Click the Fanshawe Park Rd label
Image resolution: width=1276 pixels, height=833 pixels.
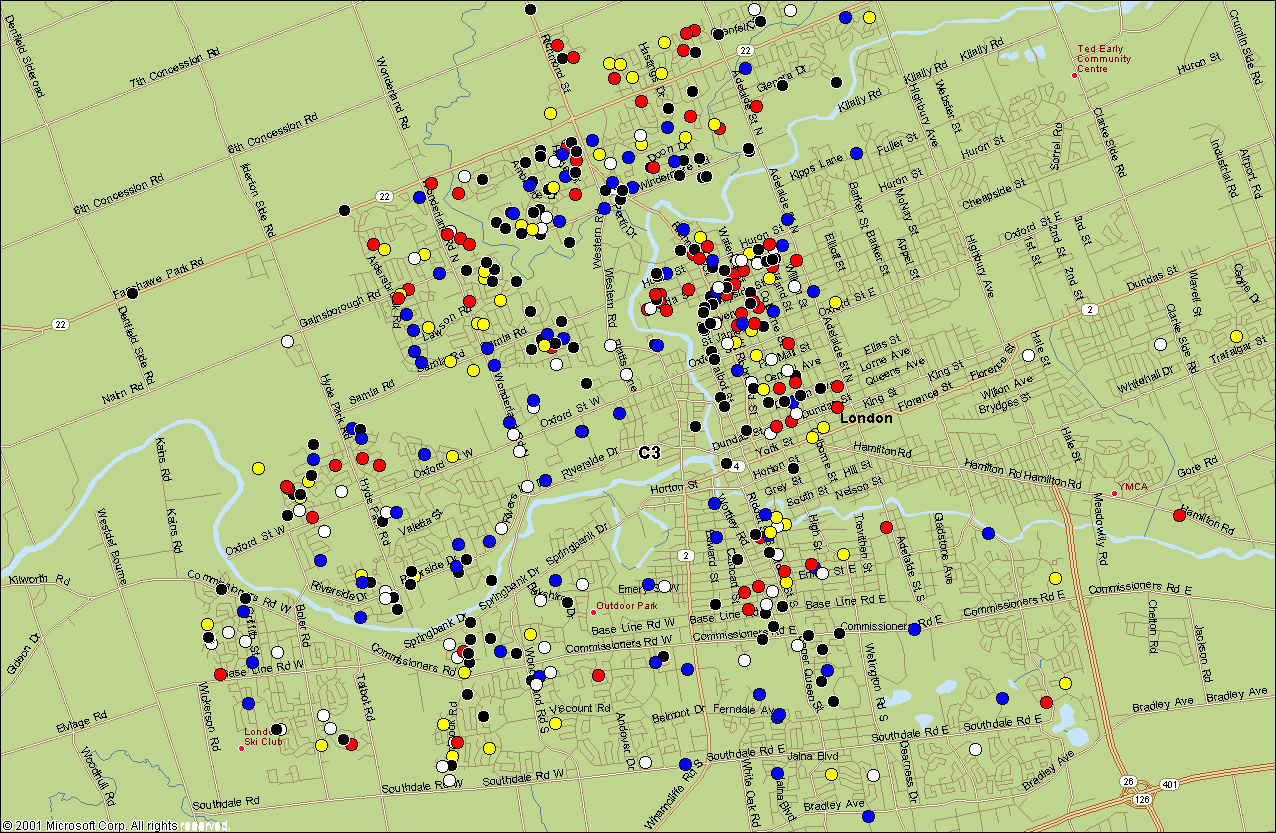(158, 278)
